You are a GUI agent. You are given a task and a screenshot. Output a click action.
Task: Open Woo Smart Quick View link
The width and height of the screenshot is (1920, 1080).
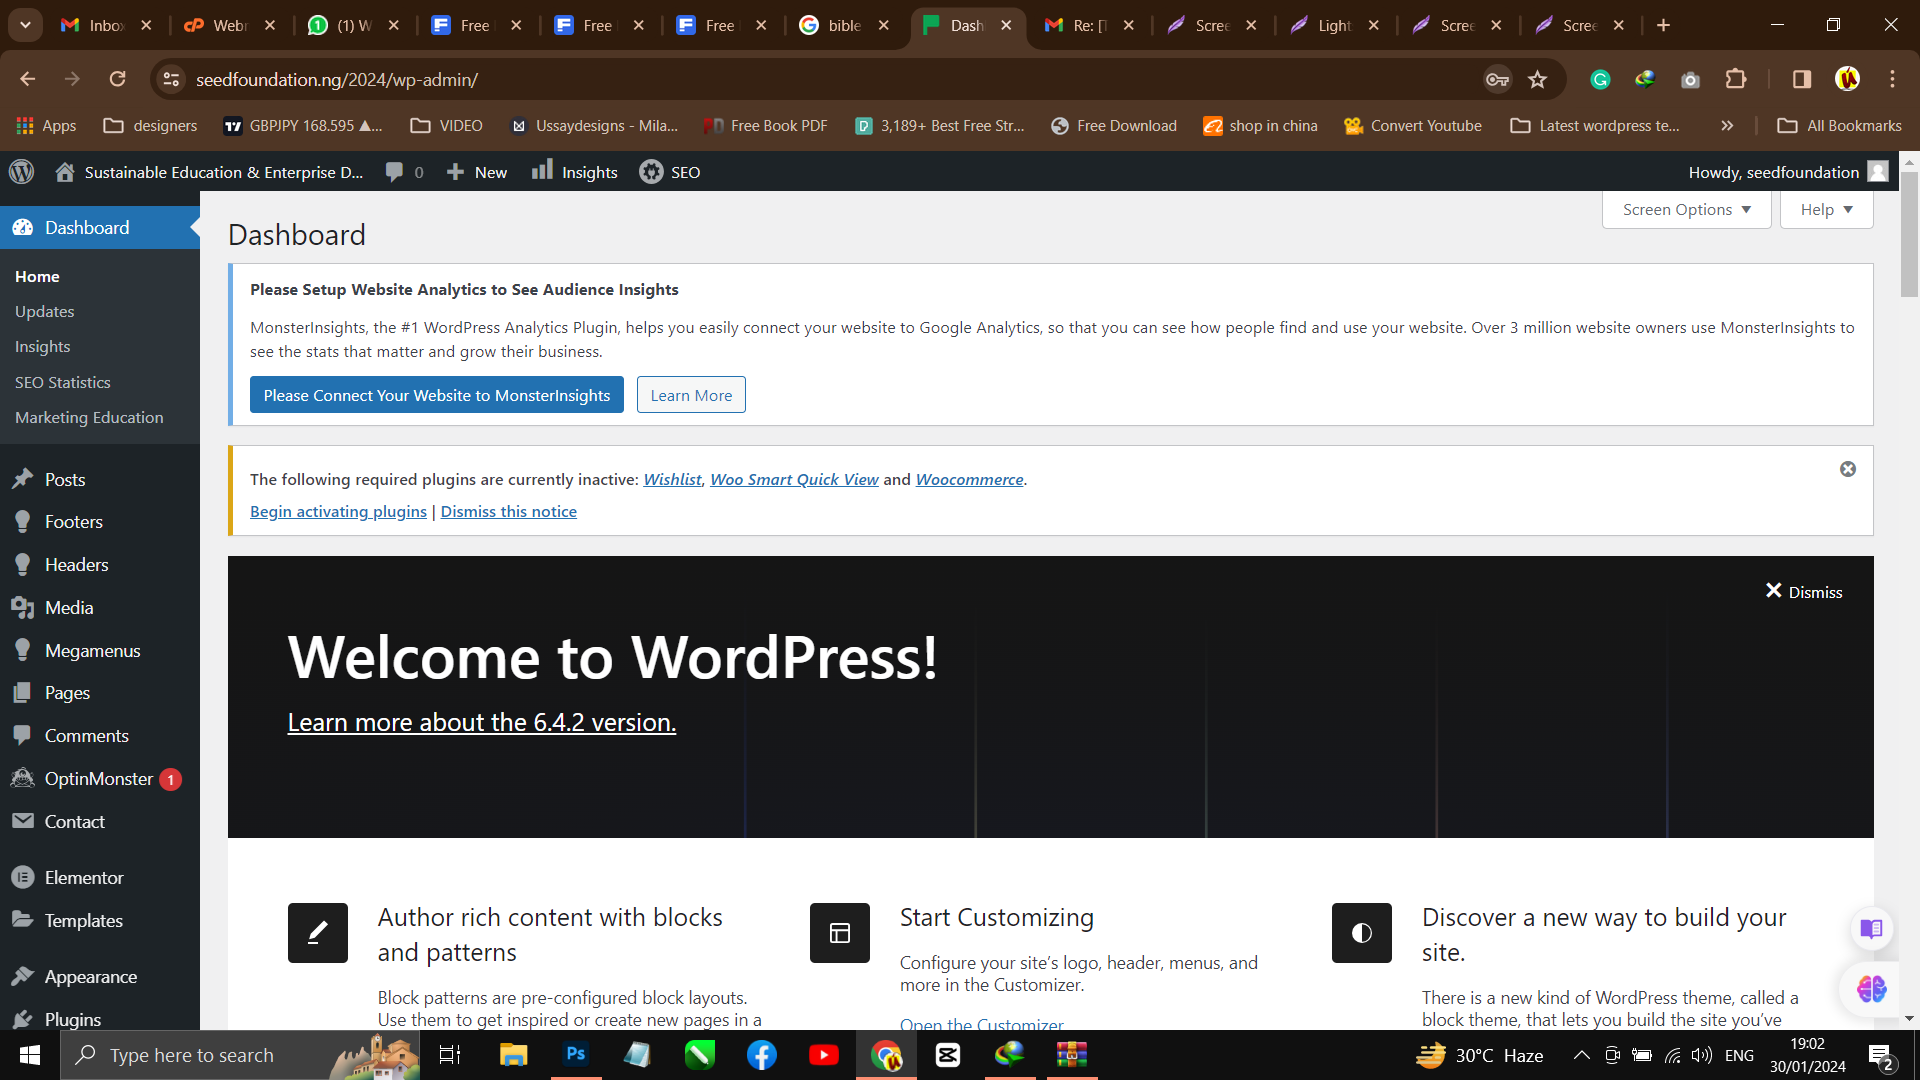pos(794,480)
